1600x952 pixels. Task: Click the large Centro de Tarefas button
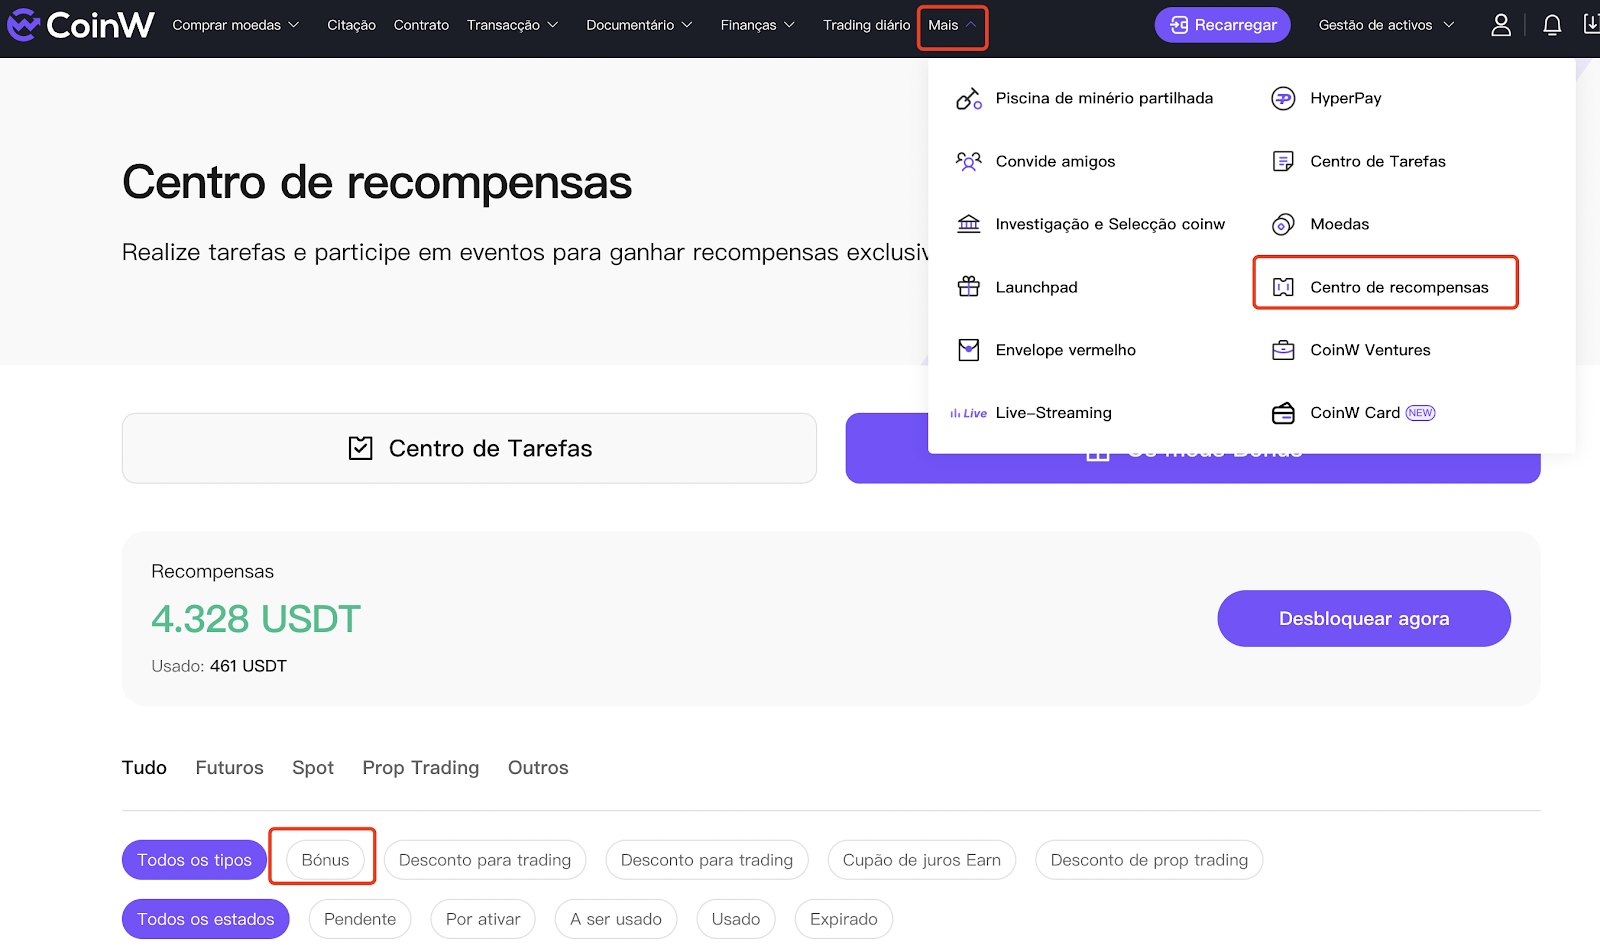[x=469, y=448]
